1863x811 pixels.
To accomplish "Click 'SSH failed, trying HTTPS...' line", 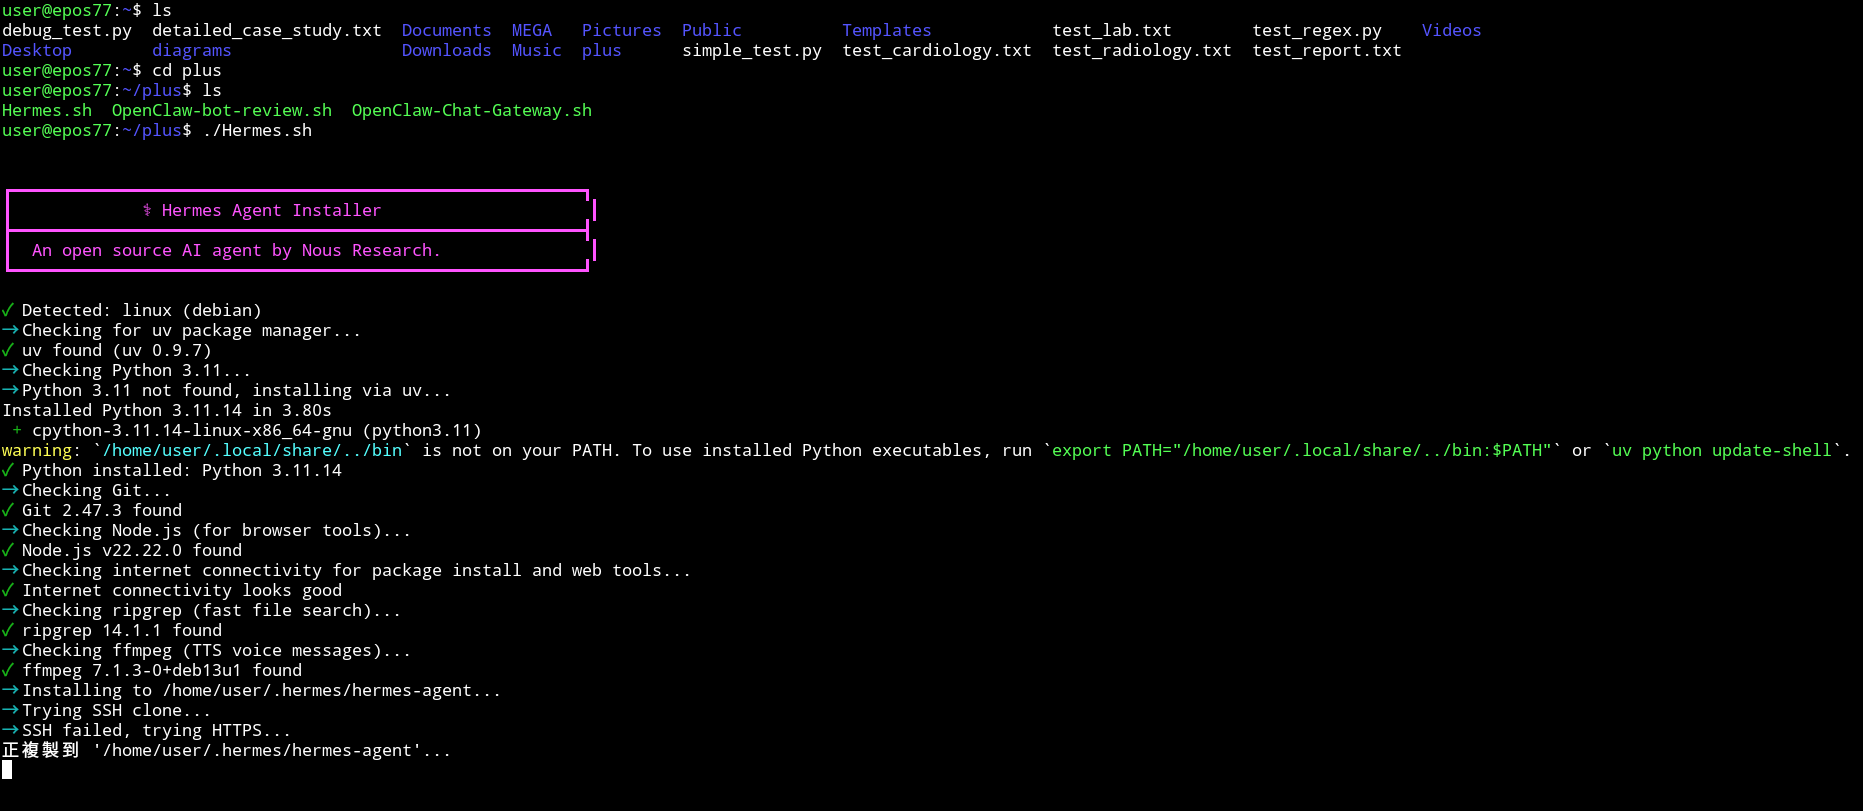I will [x=147, y=731].
